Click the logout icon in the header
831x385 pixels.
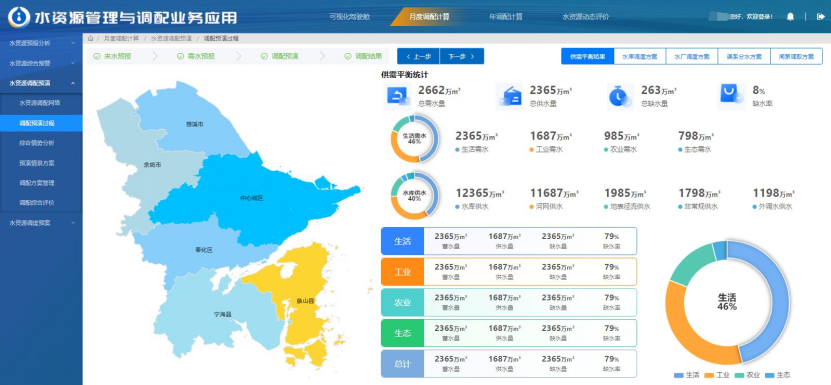[819, 16]
